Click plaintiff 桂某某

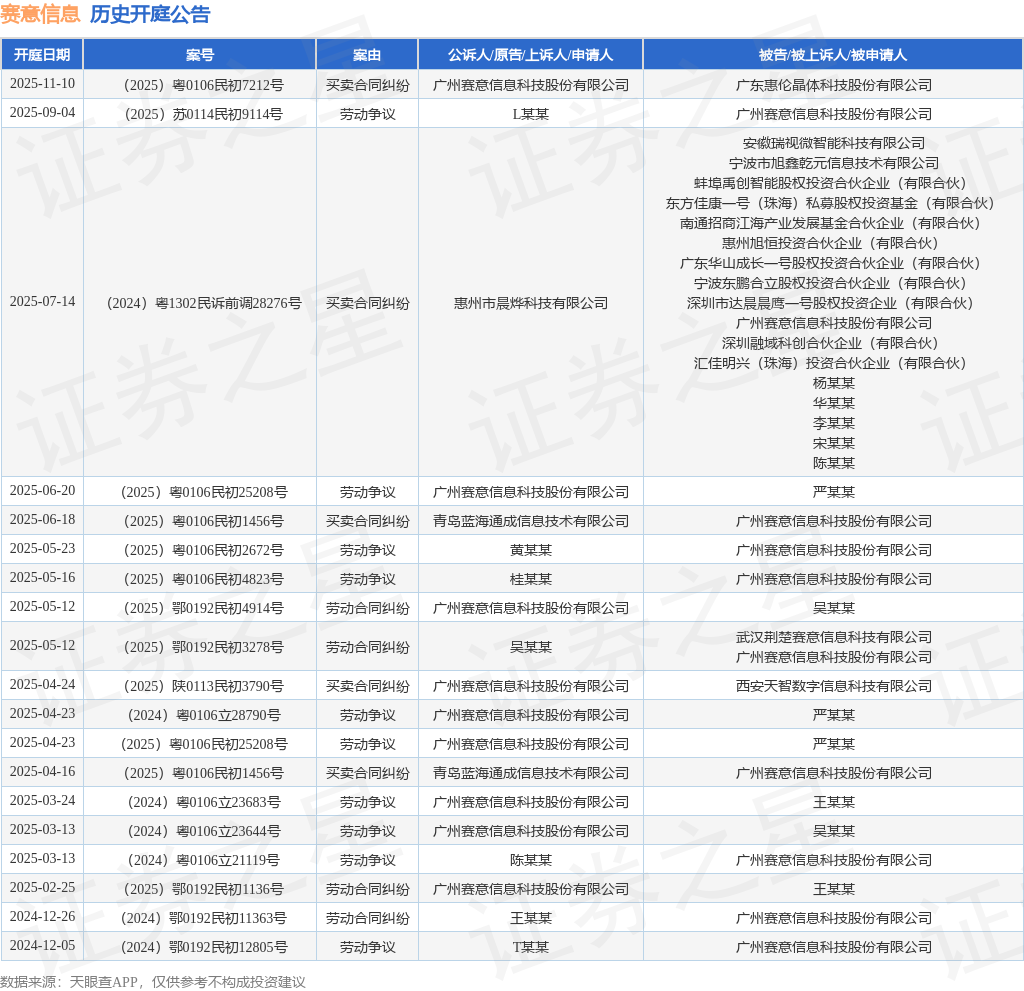[530, 579]
